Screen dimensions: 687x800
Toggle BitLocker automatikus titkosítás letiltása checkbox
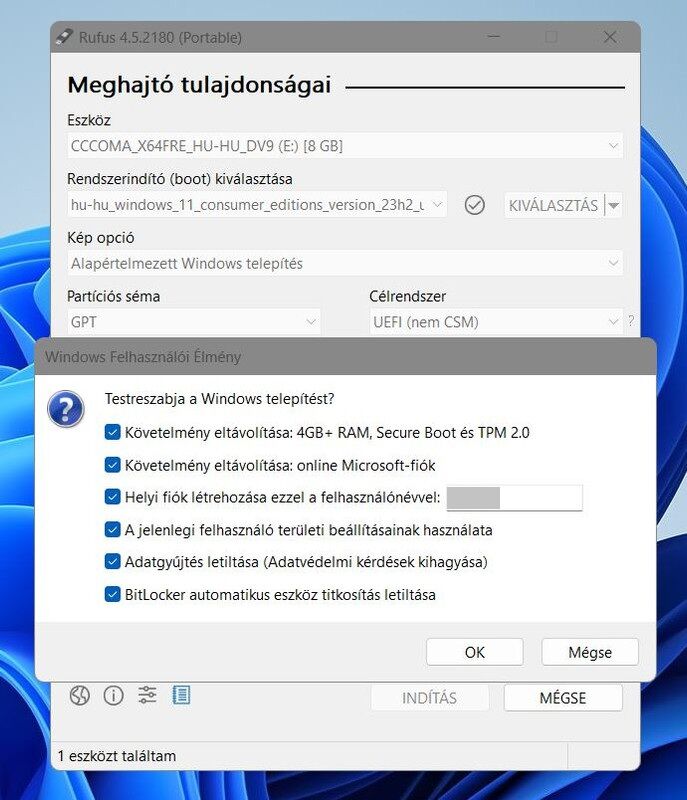click(x=112, y=594)
